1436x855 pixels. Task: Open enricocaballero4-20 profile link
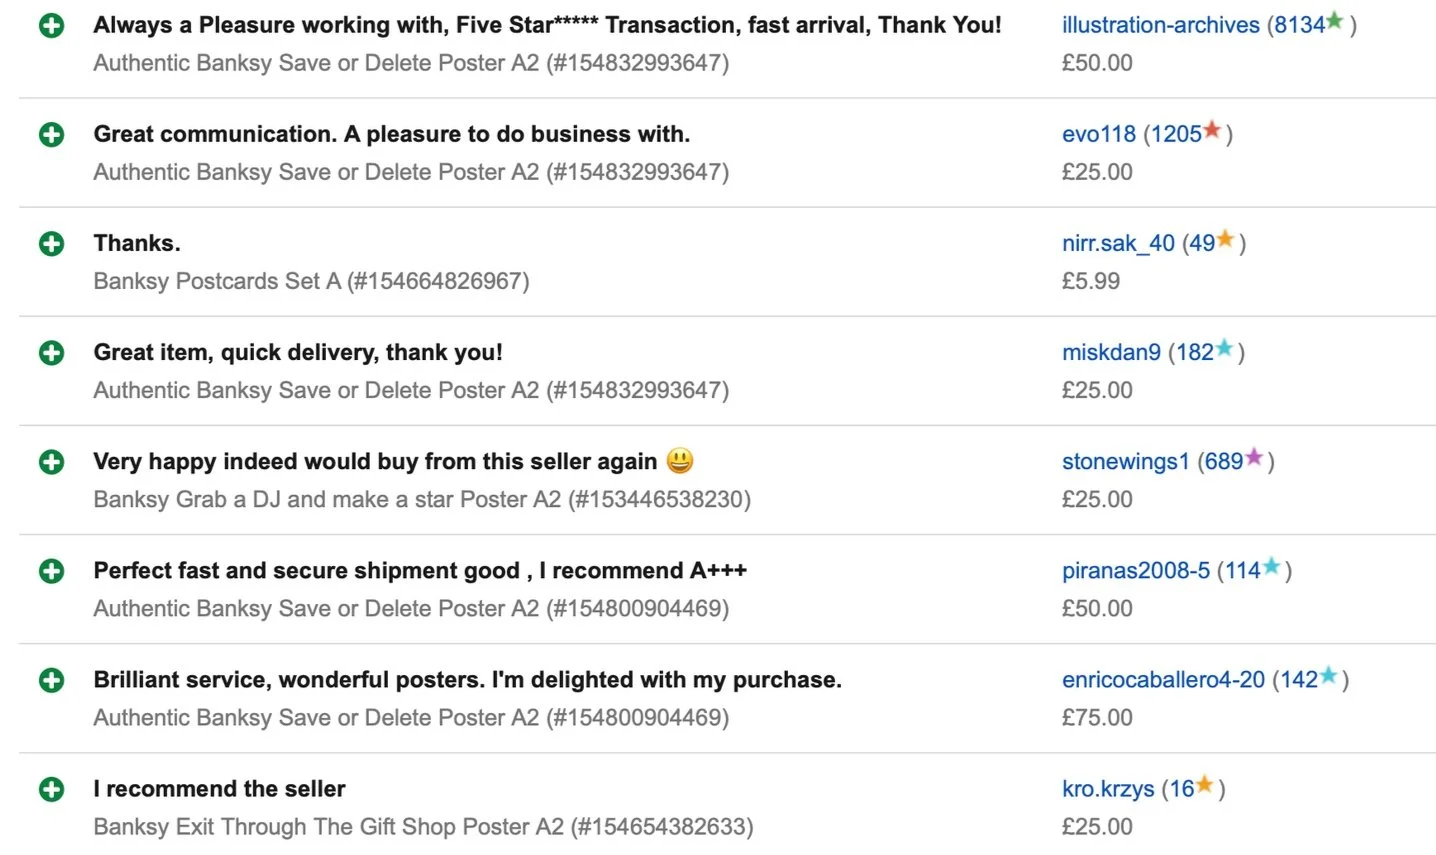(x=1162, y=679)
